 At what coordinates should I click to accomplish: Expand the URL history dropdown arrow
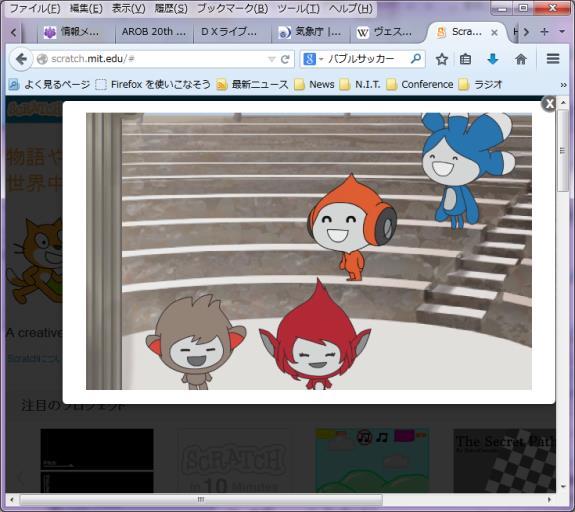click(x=272, y=59)
